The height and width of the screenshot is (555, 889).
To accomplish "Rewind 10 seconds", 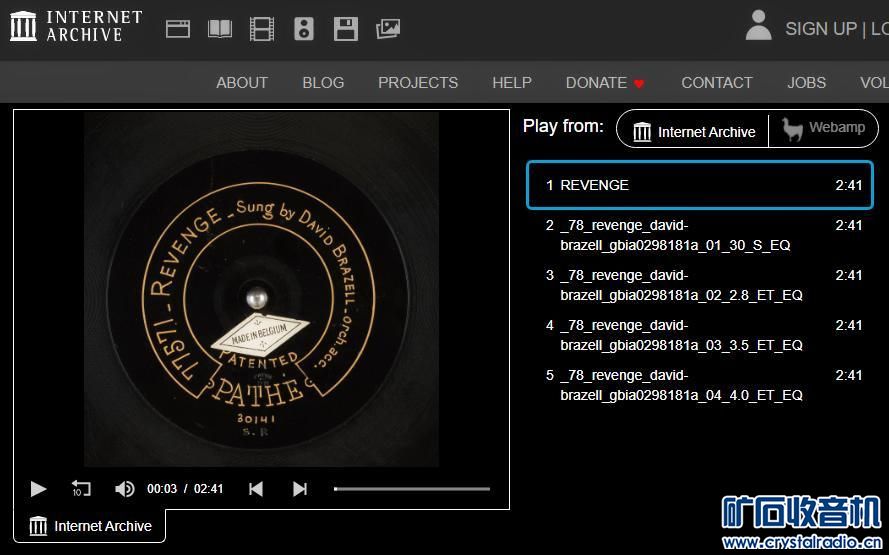I will click(x=81, y=489).
